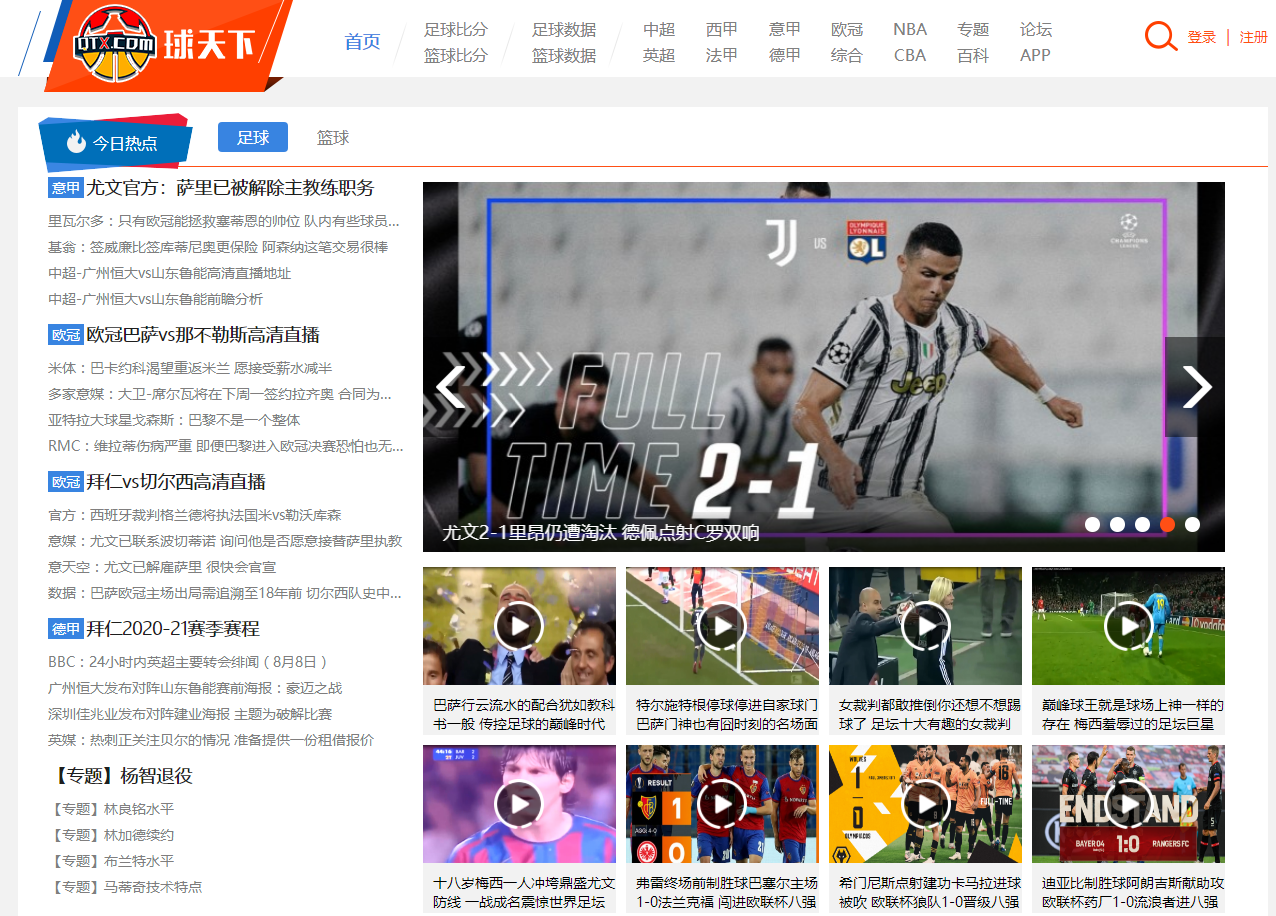The height and width of the screenshot is (916, 1276).
Task: Click the 球天下 QTX.com logo
Action: point(164,43)
